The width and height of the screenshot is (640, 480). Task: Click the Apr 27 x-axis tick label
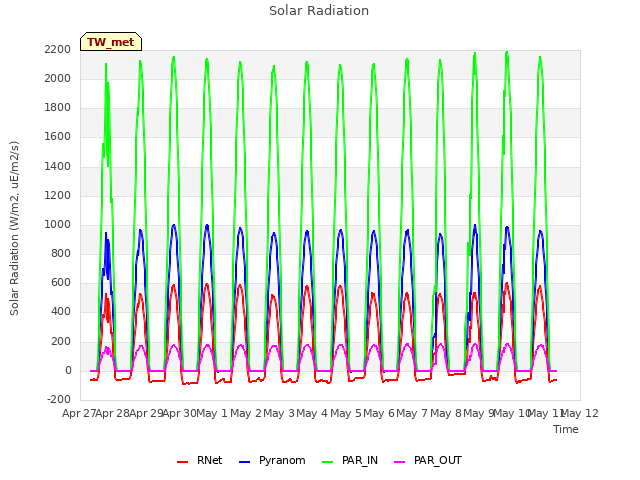click(79, 413)
